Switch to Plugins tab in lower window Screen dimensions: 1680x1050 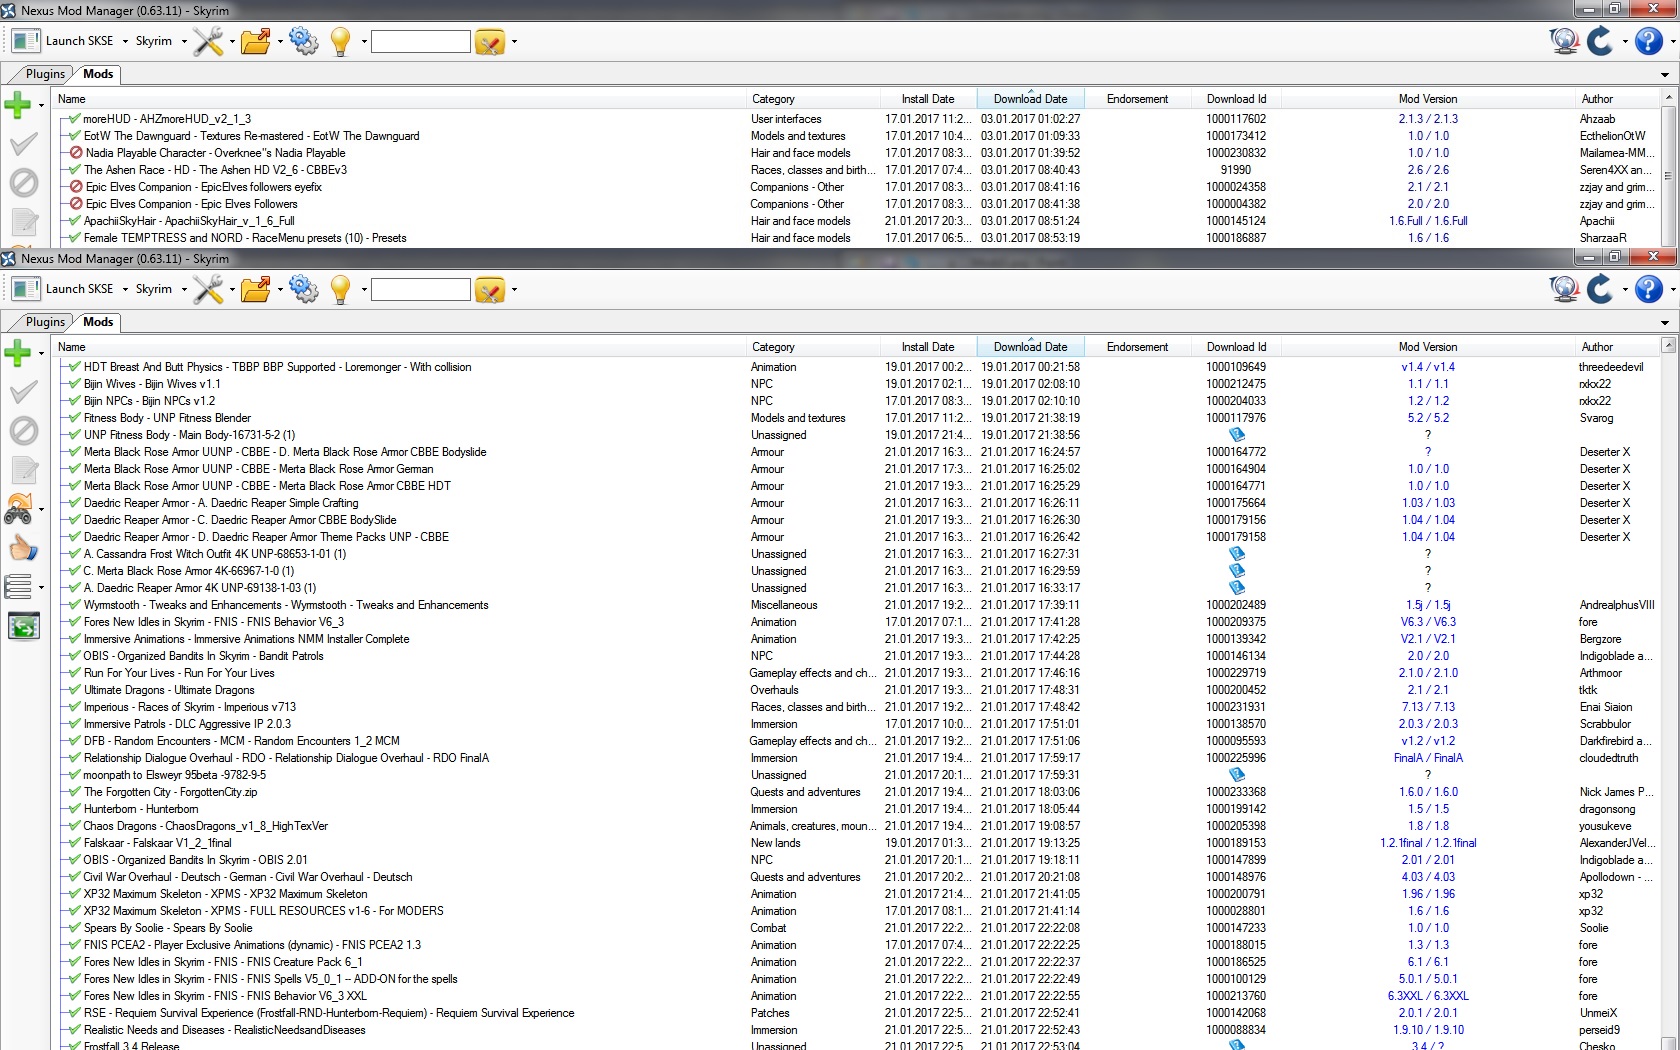click(x=45, y=322)
